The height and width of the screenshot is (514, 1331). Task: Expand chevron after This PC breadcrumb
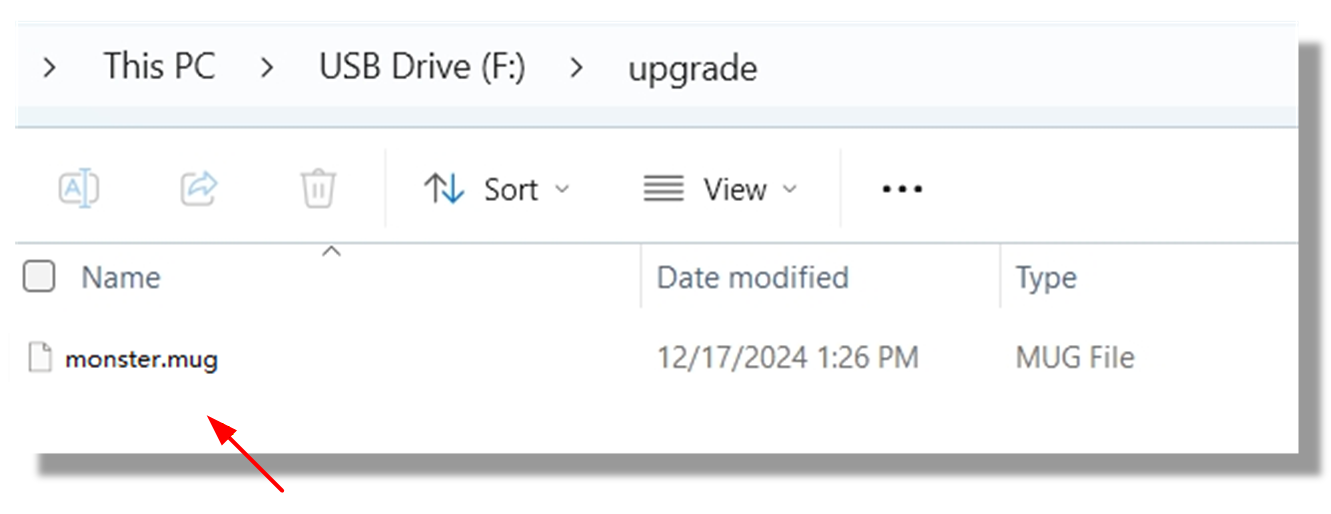pyautogui.click(x=266, y=68)
